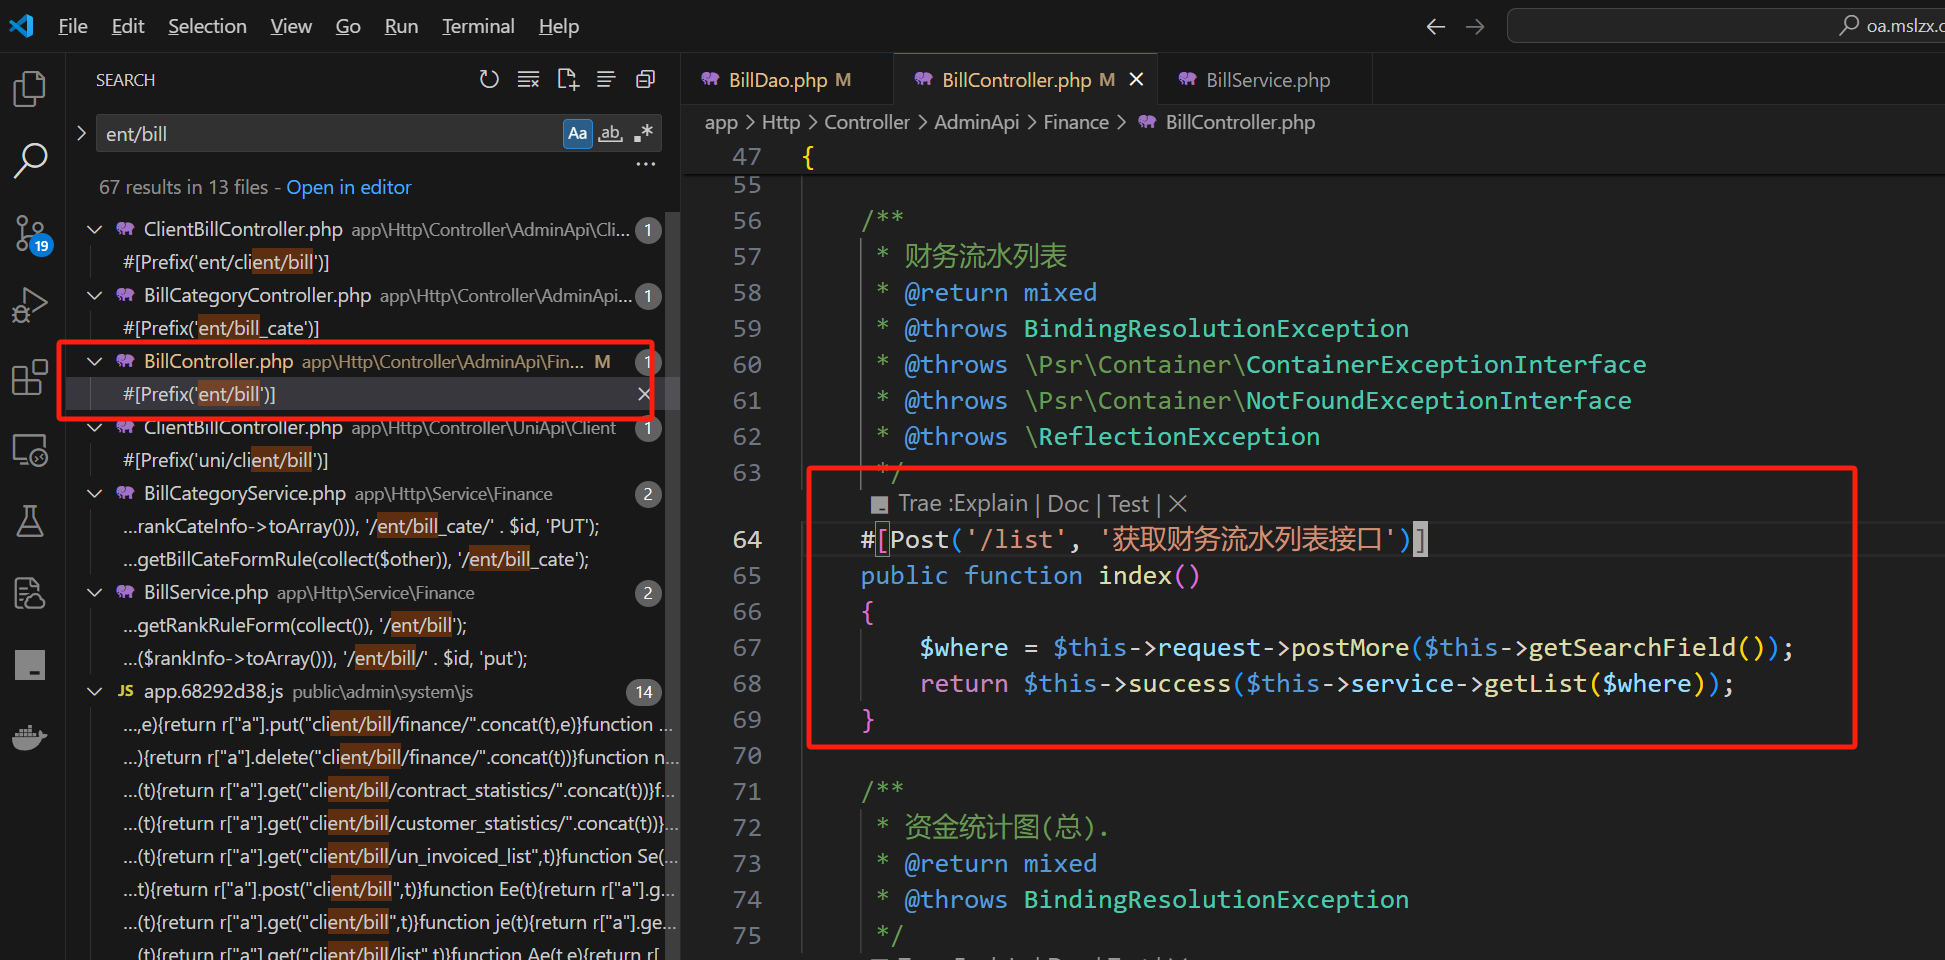Image resolution: width=1945 pixels, height=960 pixels.
Task: Open the Edit menu
Action: point(128,26)
